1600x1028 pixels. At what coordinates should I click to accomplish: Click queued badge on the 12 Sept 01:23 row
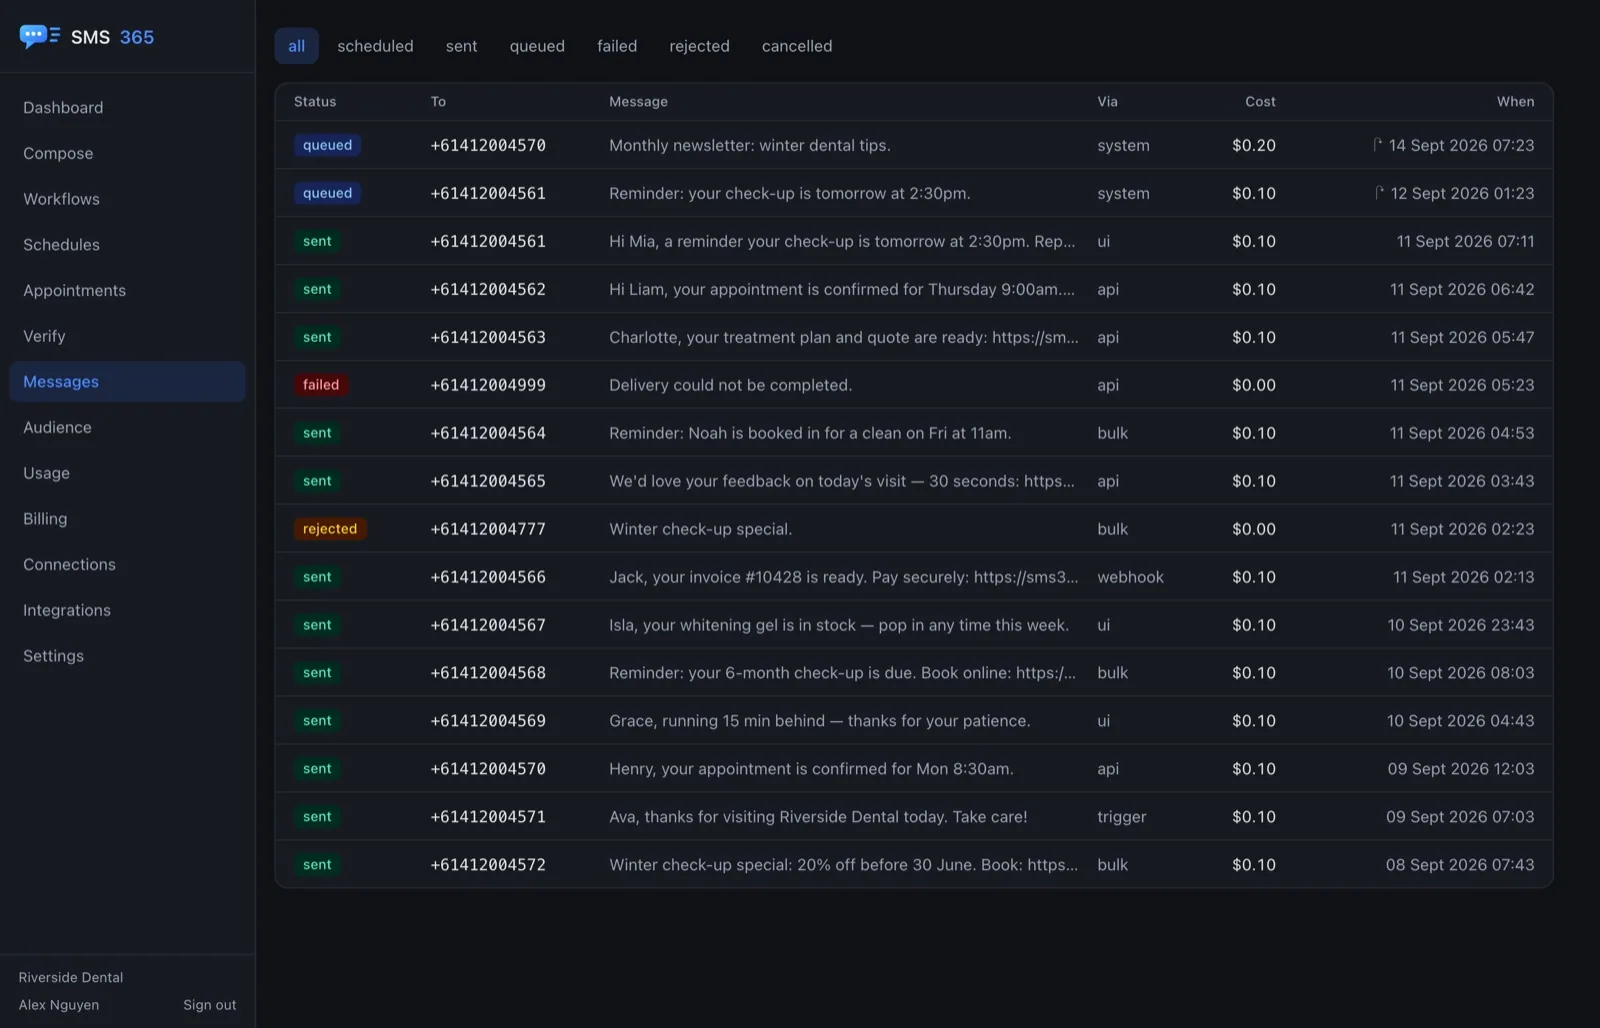tap(327, 193)
